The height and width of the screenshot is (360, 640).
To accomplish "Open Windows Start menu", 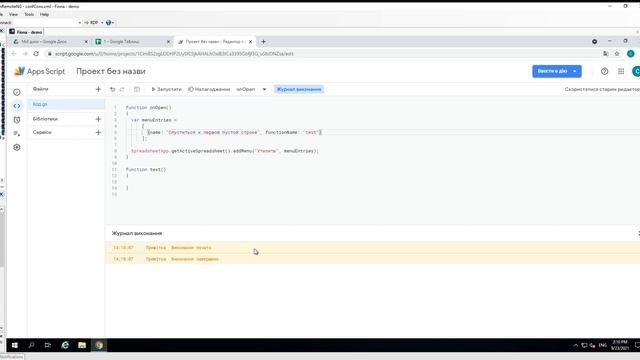I will point(15,345).
